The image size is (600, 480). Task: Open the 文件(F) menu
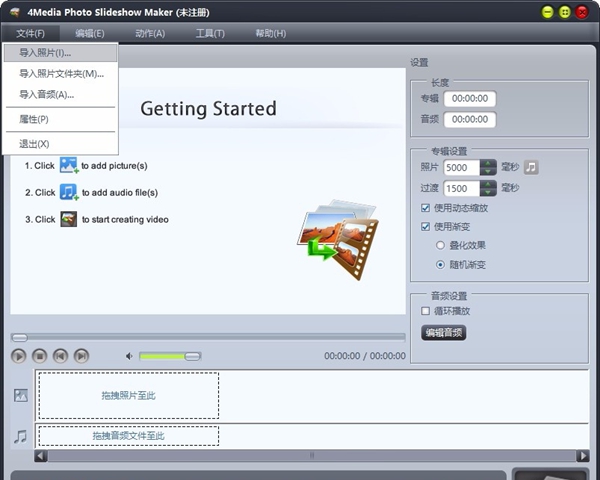[x=31, y=33]
